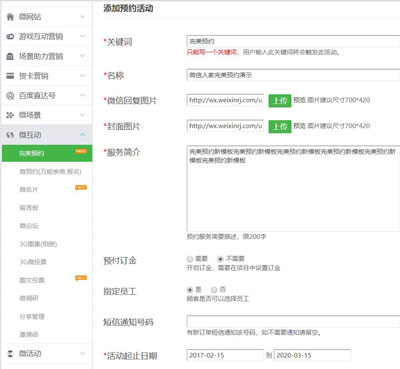Click the icon beside 微活动

tap(10, 353)
